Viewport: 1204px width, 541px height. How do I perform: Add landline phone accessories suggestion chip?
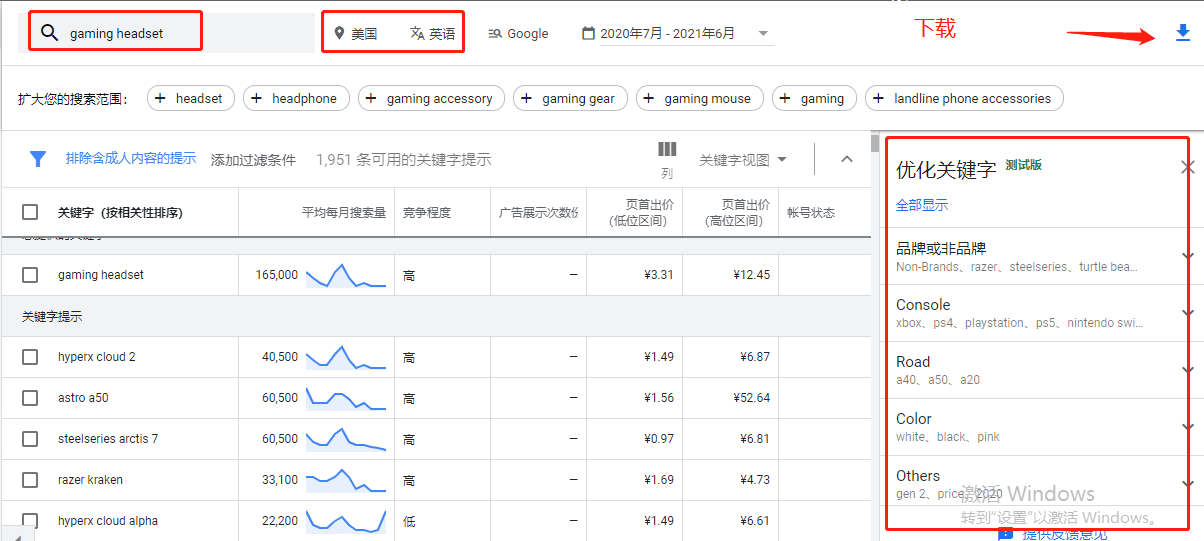[x=964, y=98]
